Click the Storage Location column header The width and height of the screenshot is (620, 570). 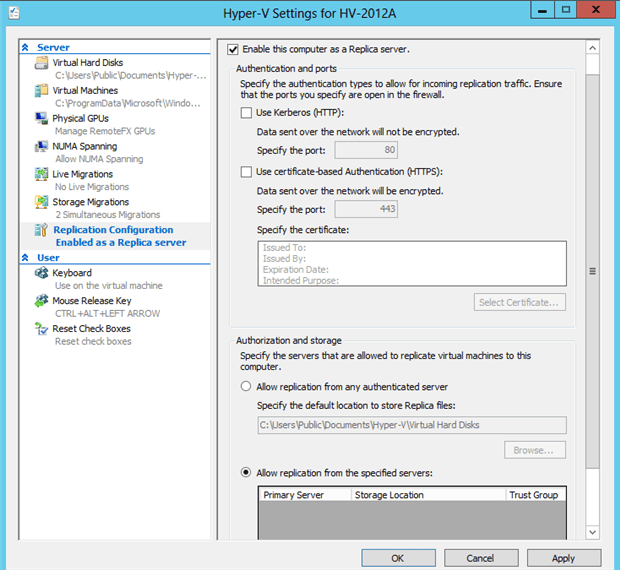tap(428, 495)
